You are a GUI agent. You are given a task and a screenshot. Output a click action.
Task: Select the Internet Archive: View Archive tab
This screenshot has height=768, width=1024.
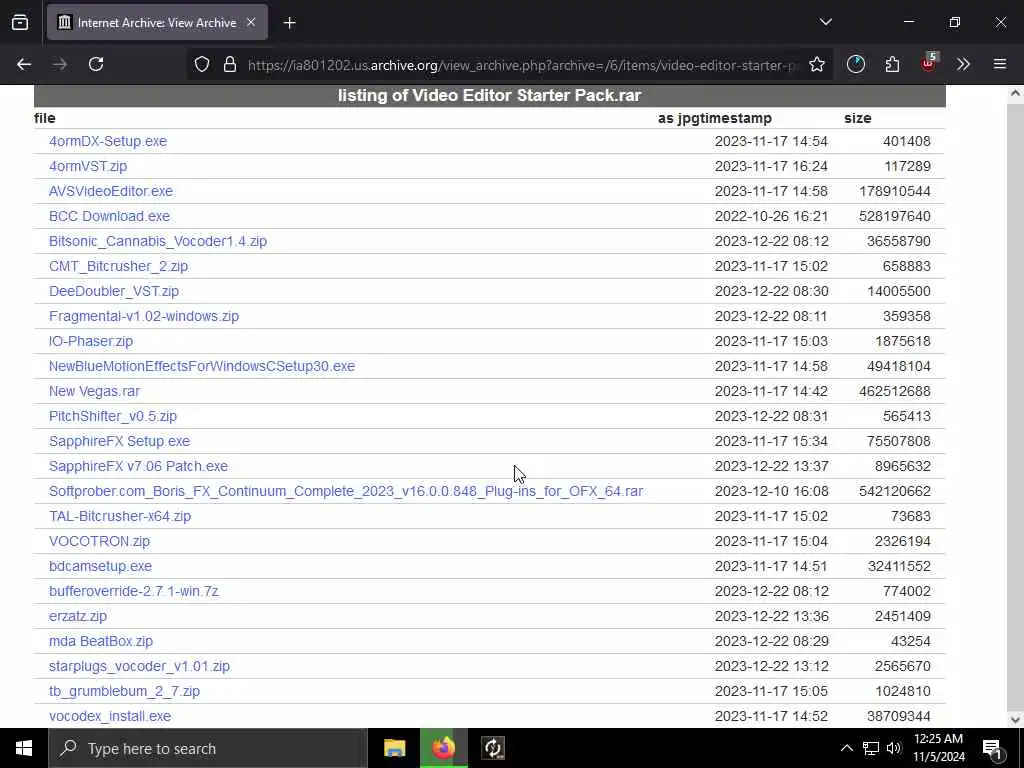point(157,22)
